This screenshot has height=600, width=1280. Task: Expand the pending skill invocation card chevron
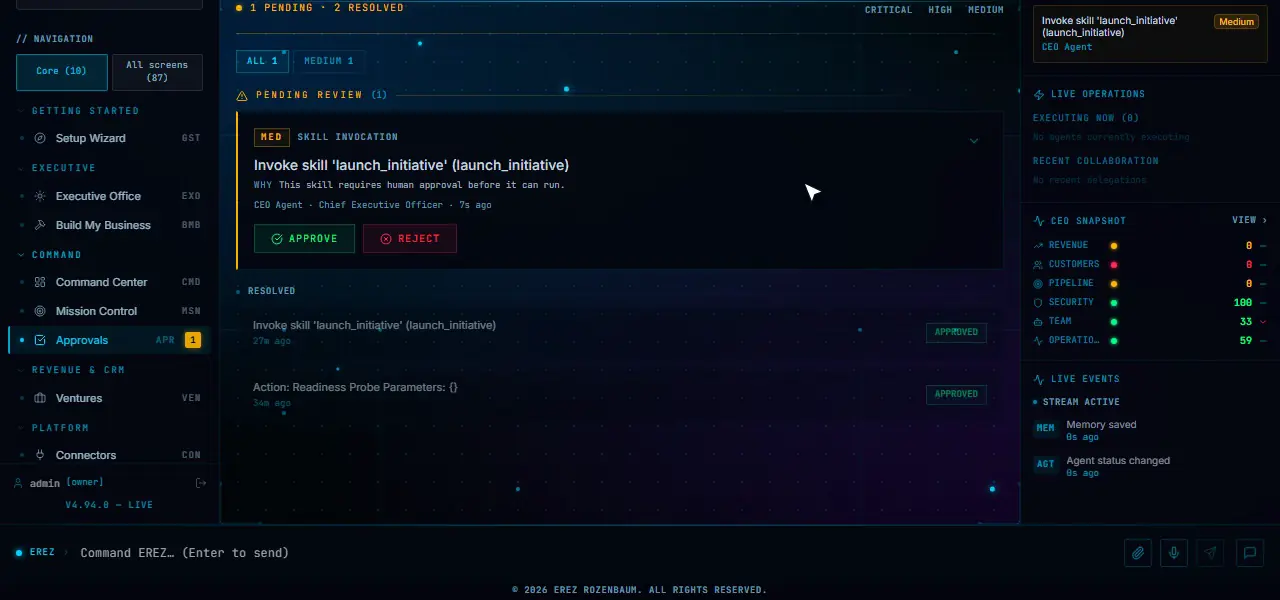tap(974, 141)
